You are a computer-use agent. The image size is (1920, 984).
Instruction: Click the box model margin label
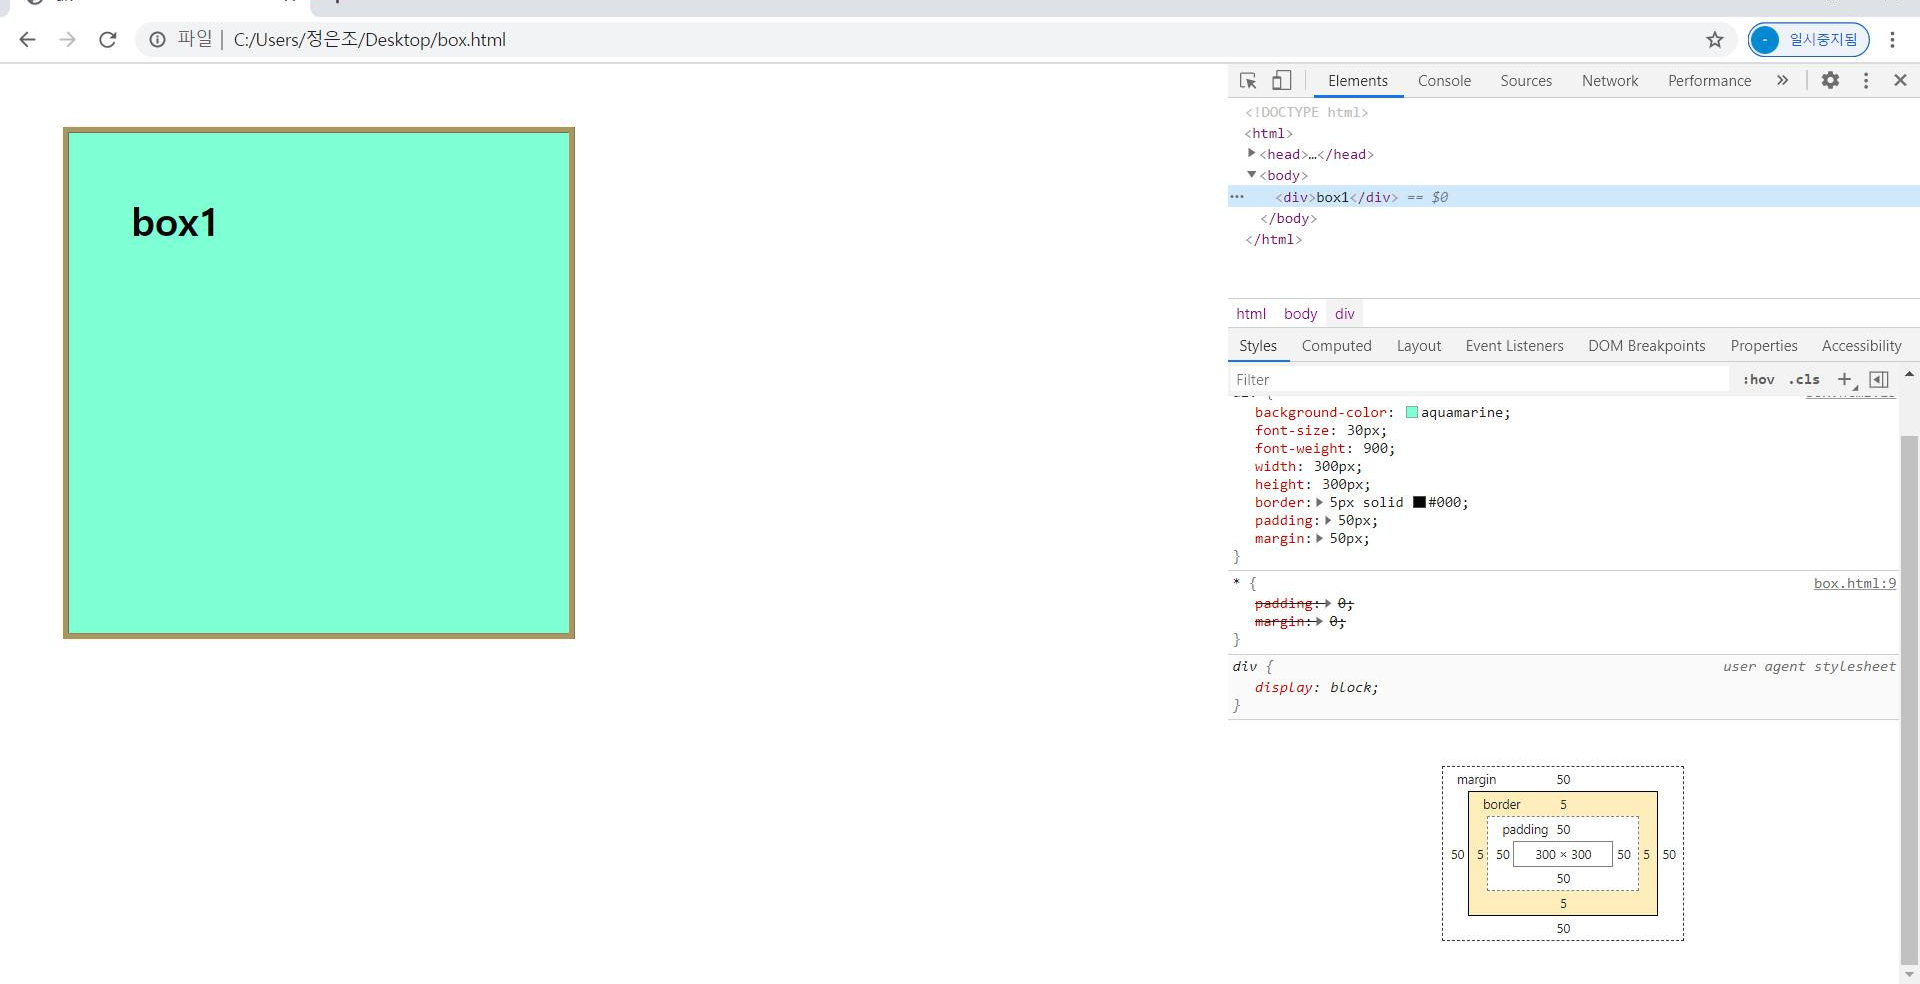coord(1476,780)
